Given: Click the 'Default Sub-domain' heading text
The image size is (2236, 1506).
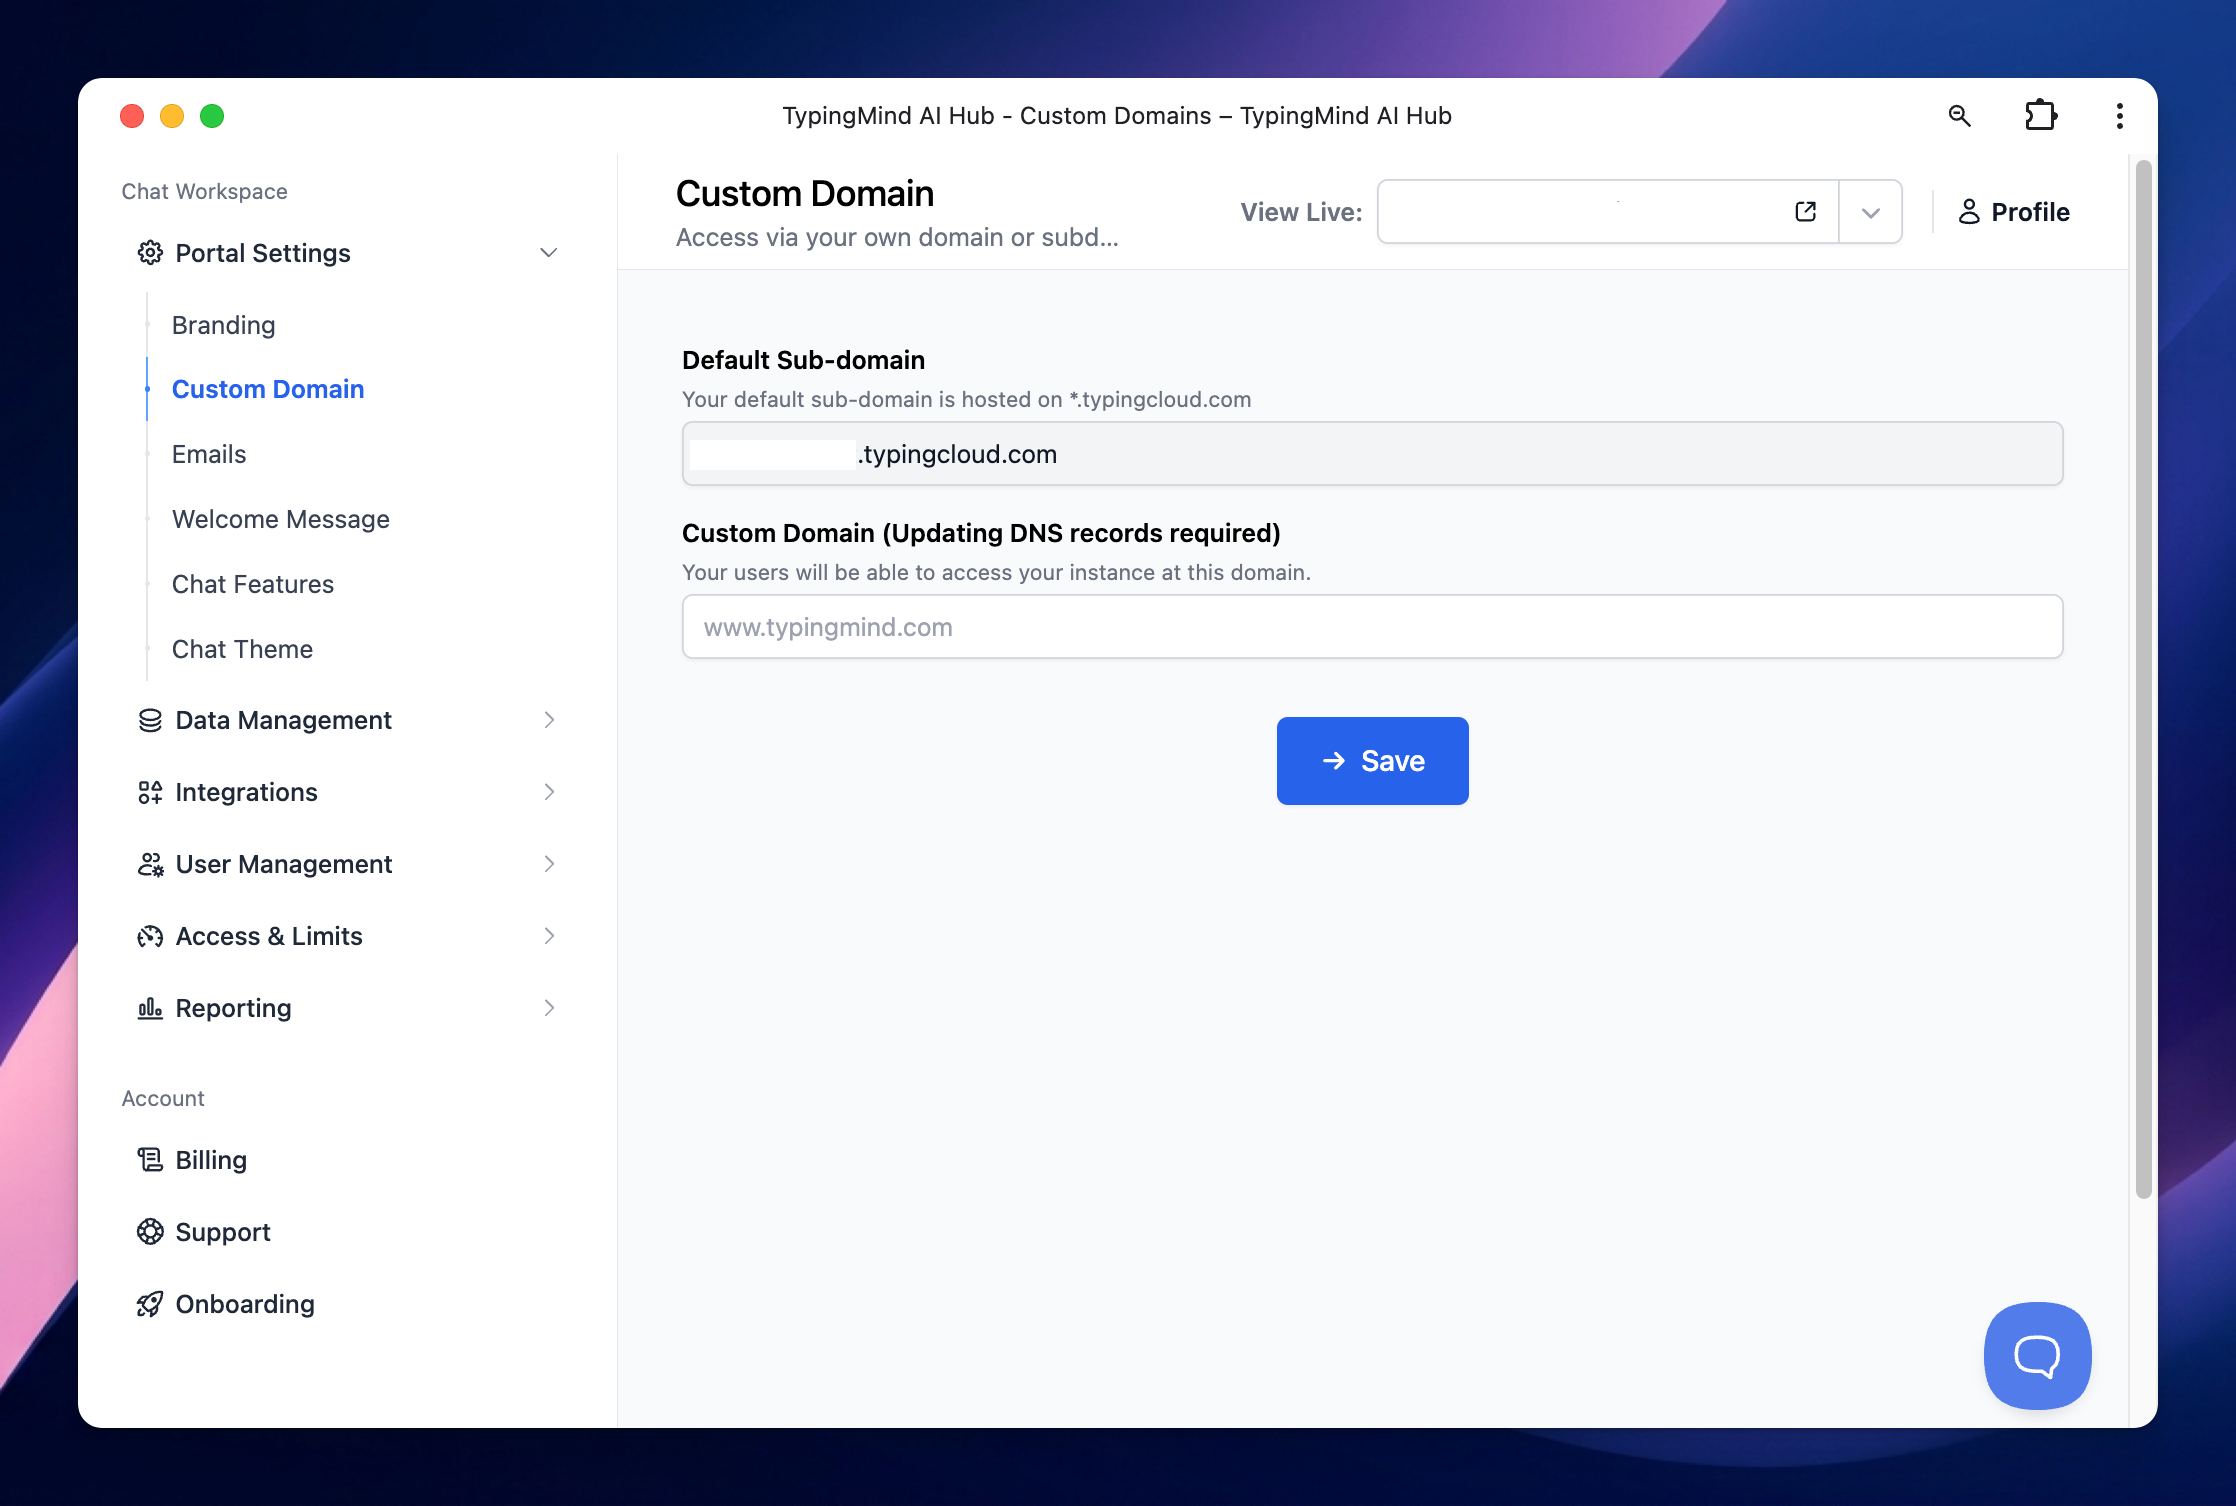Looking at the screenshot, I should coord(803,360).
